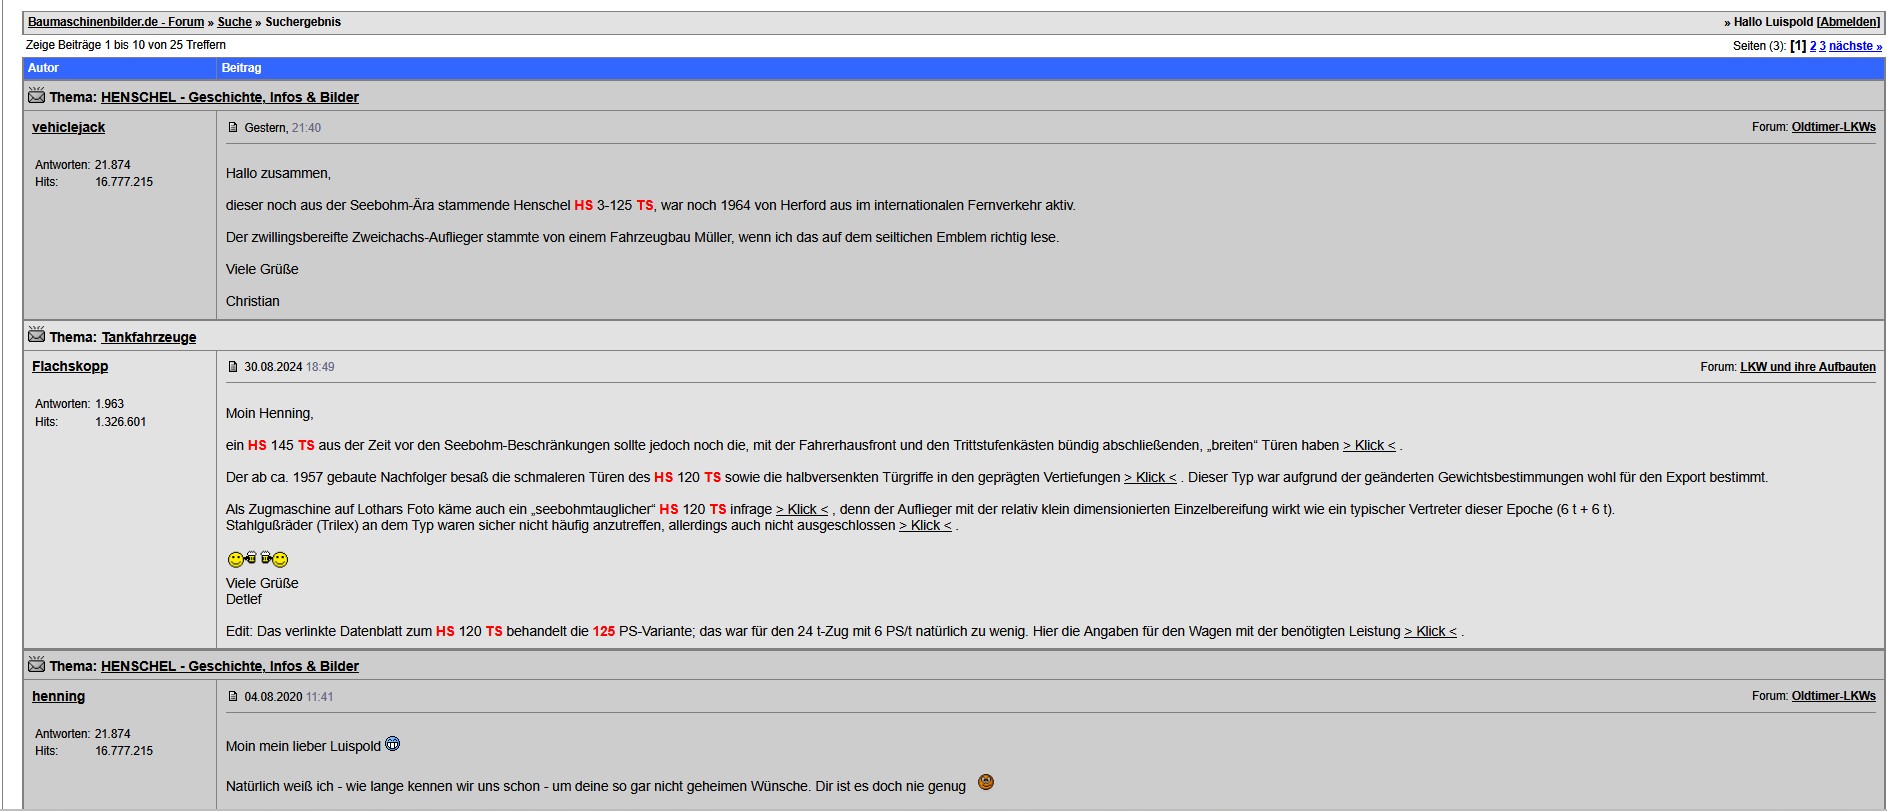Image resolution: width=1887 pixels, height=811 pixels.
Task: Click Flachskopp's 'Antworten: 1.963' count
Action: point(80,404)
